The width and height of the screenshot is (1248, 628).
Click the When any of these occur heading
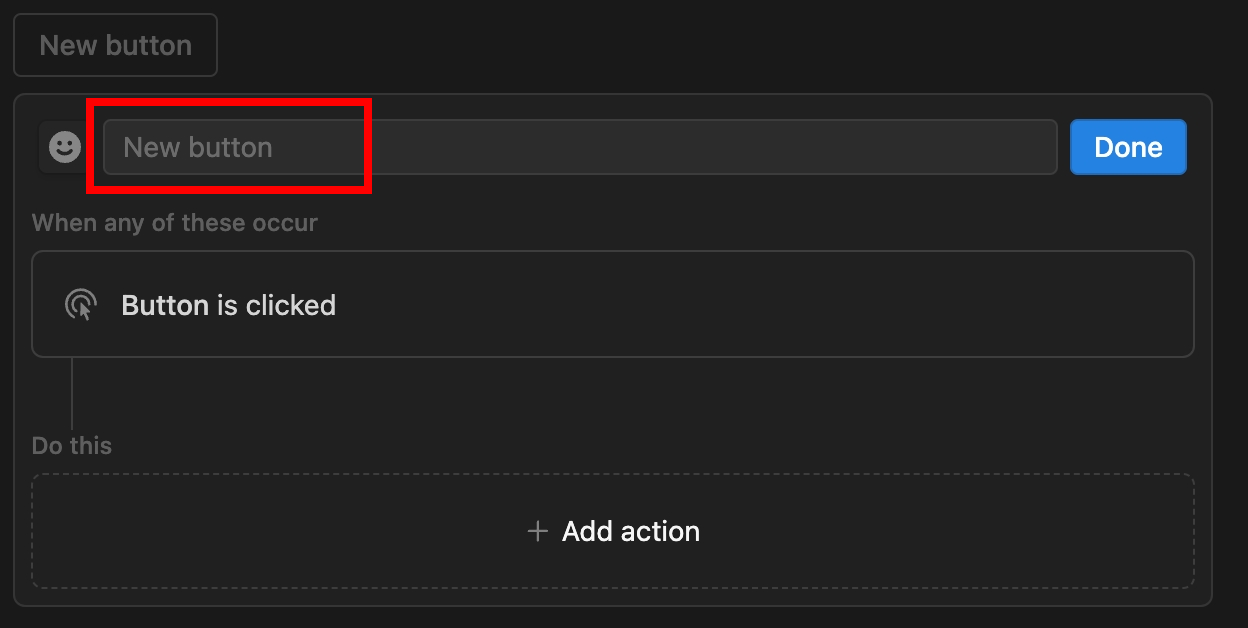[175, 222]
